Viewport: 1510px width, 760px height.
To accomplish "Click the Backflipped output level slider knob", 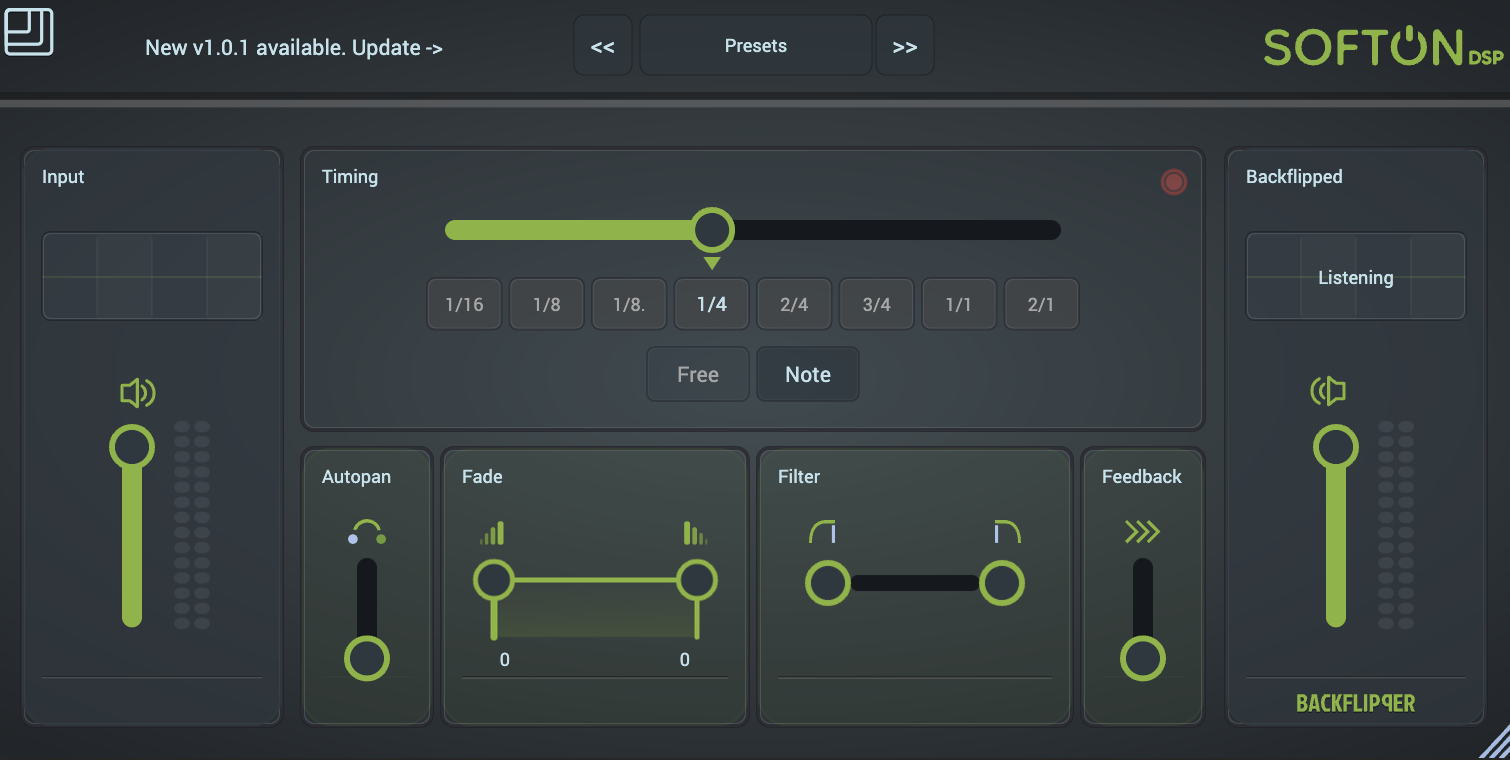I will [1336, 446].
